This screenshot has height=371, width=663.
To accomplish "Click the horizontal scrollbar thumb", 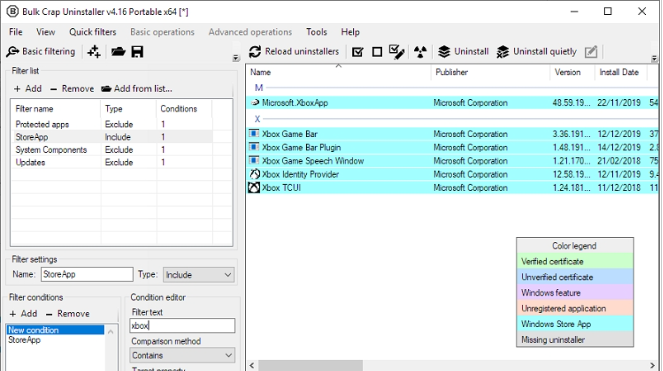I will 311,366.
